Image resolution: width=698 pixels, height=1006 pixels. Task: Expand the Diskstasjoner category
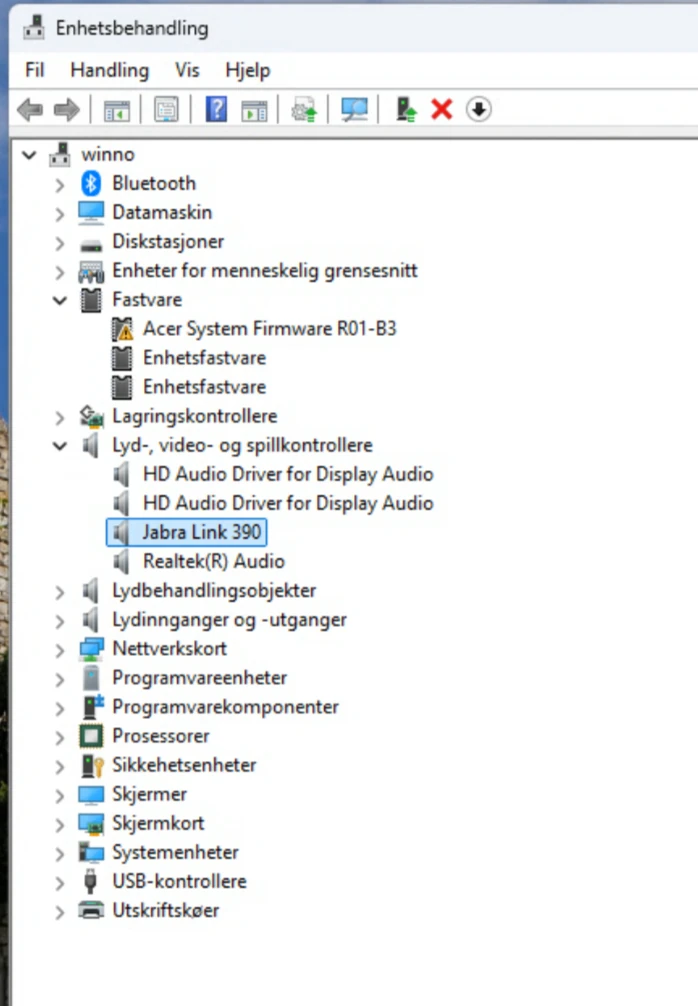[60, 243]
